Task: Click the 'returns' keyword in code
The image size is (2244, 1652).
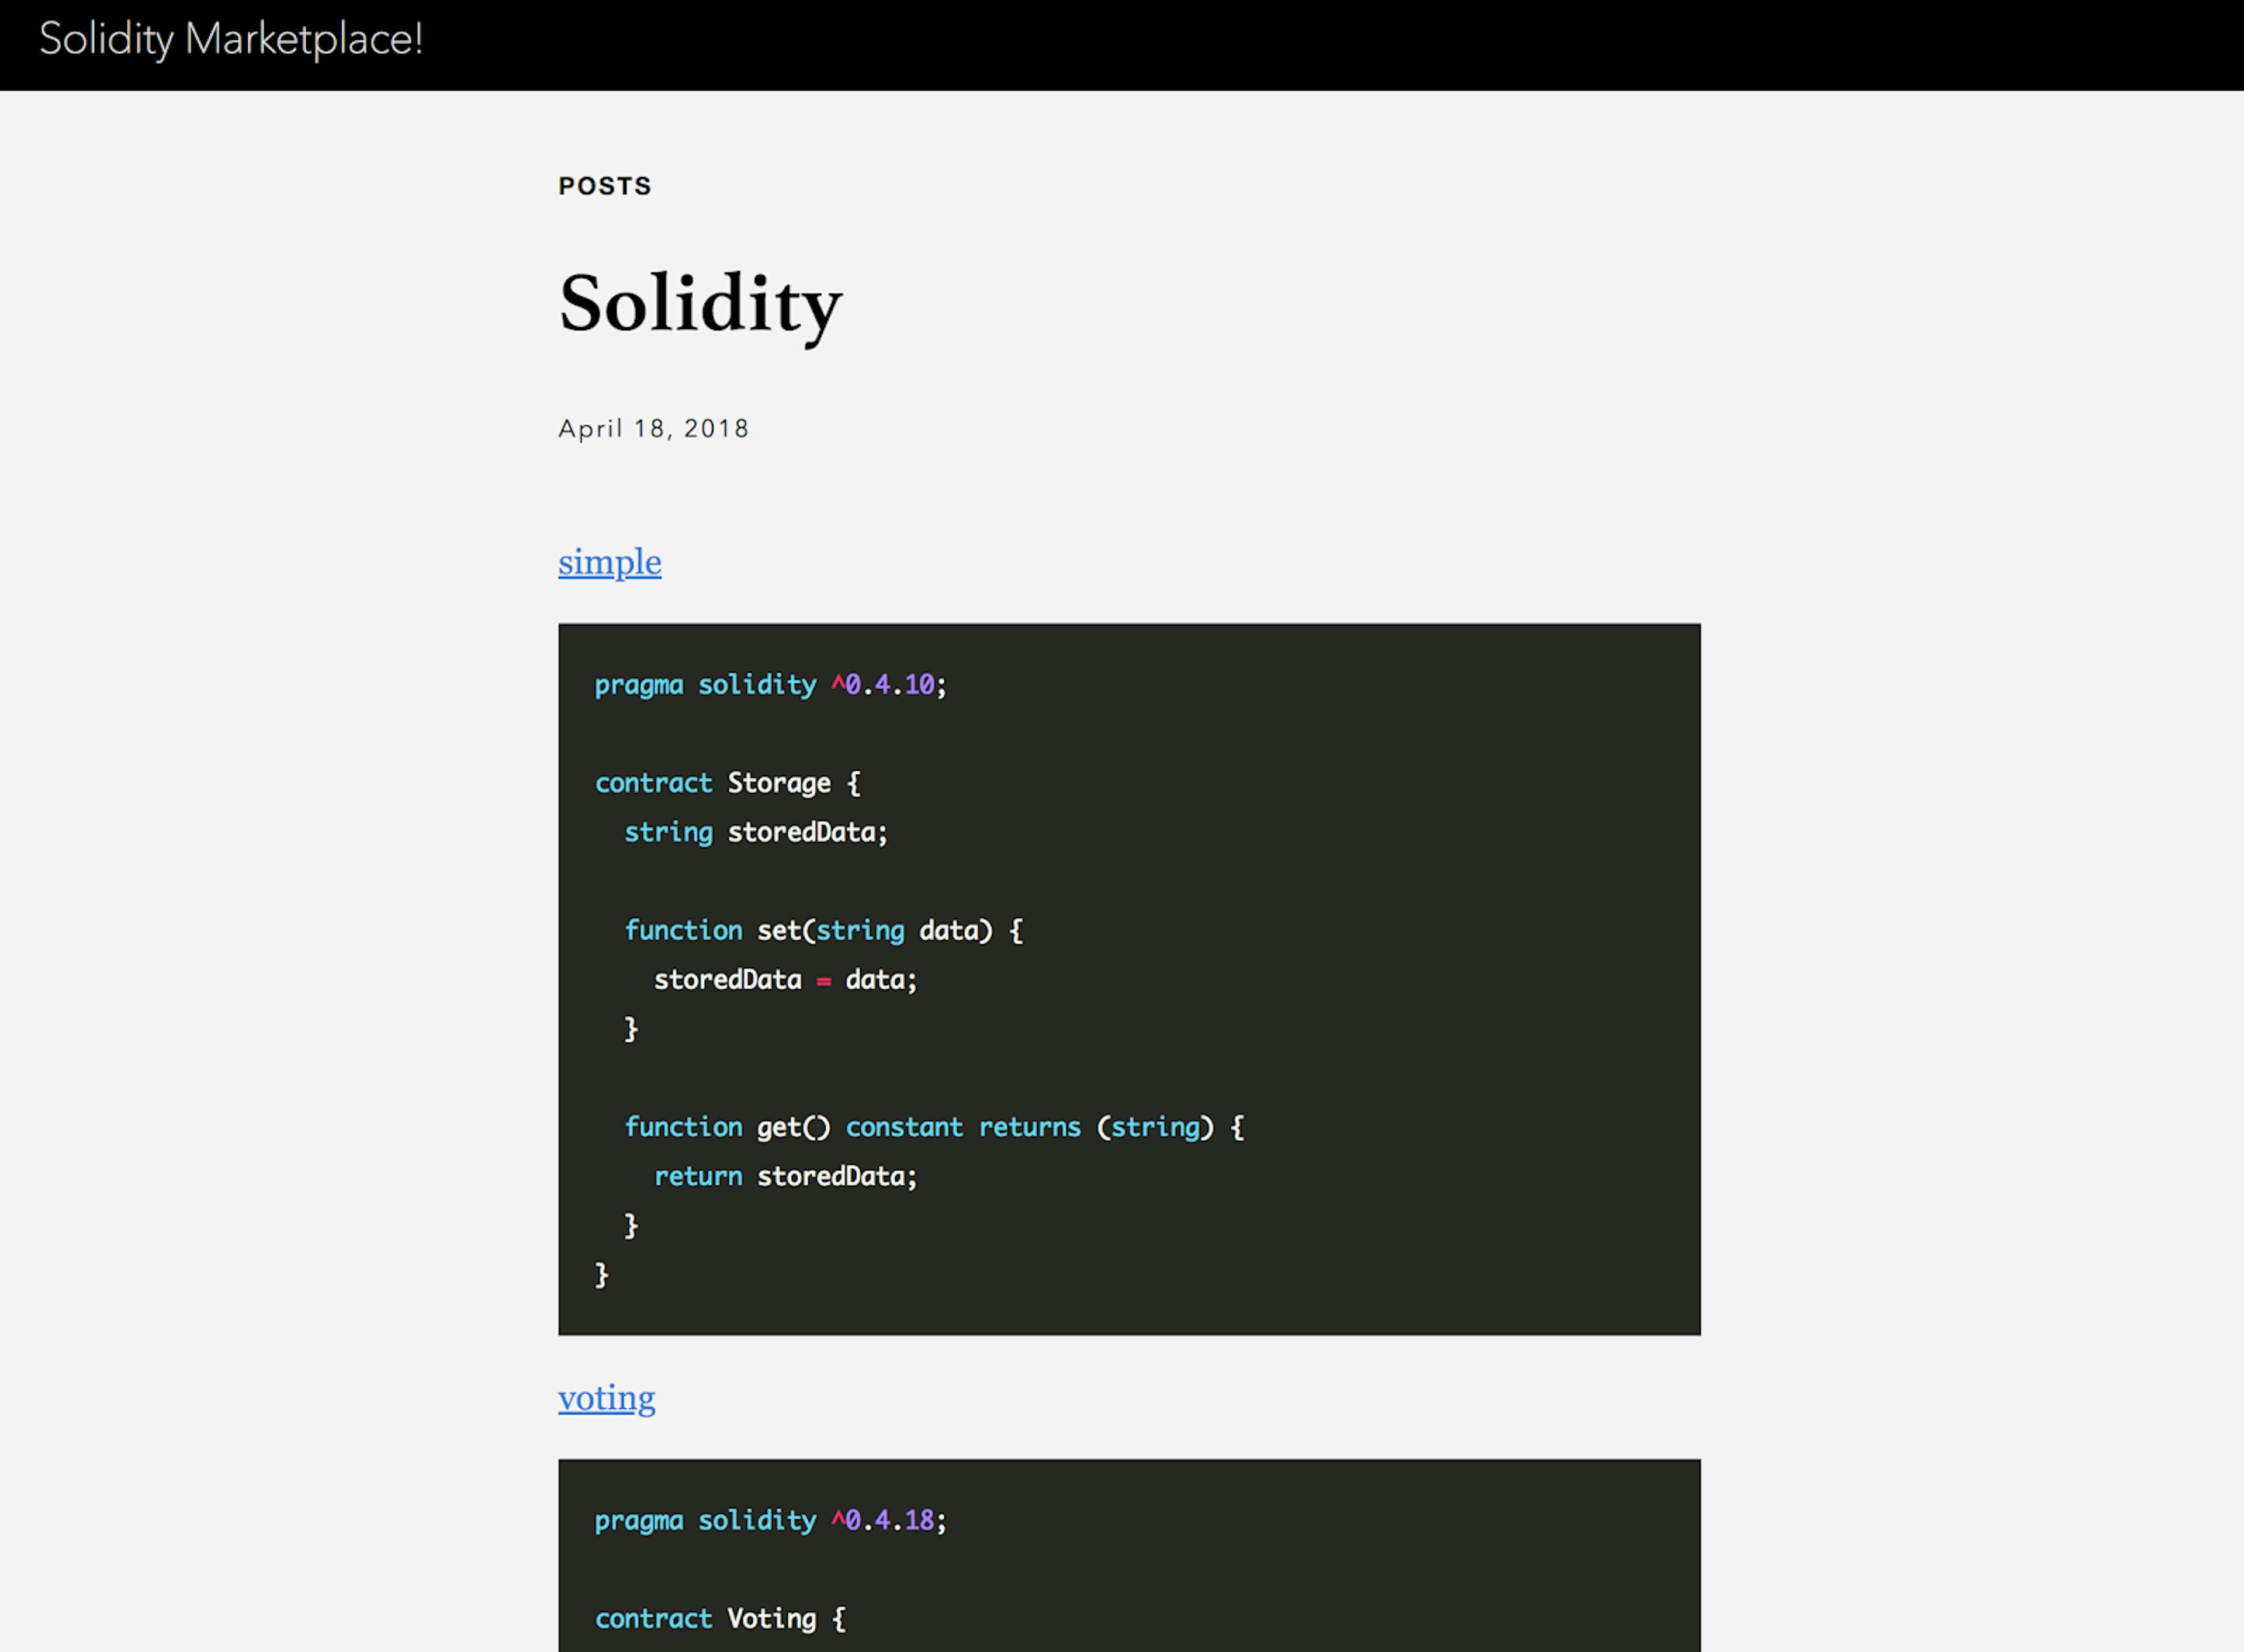Action: (1029, 1127)
